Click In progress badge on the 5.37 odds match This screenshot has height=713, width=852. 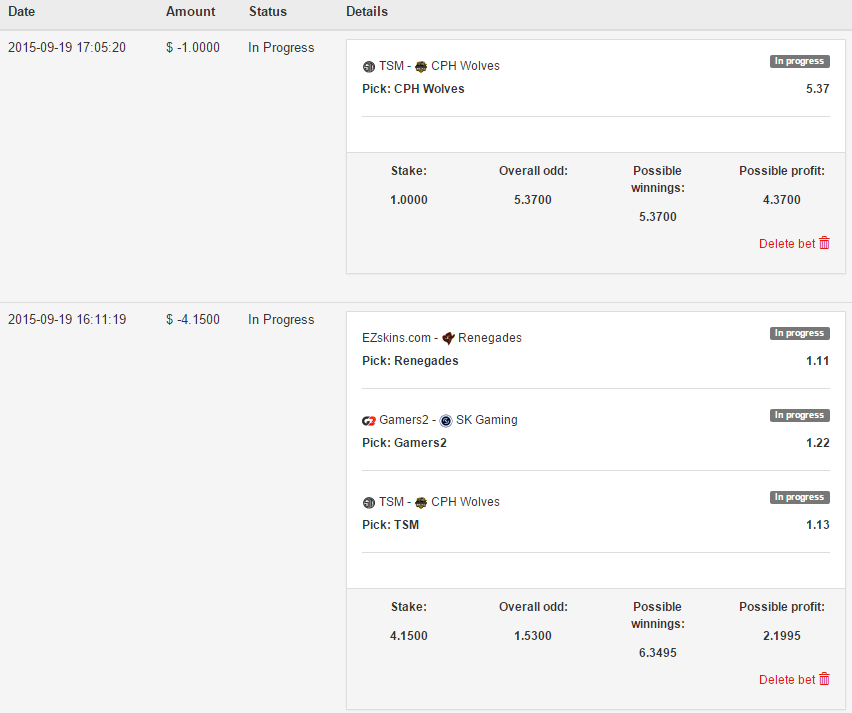pyautogui.click(x=799, y=61)
